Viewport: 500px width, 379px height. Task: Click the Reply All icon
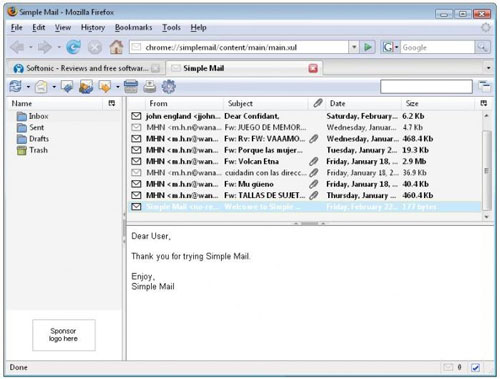86,87
